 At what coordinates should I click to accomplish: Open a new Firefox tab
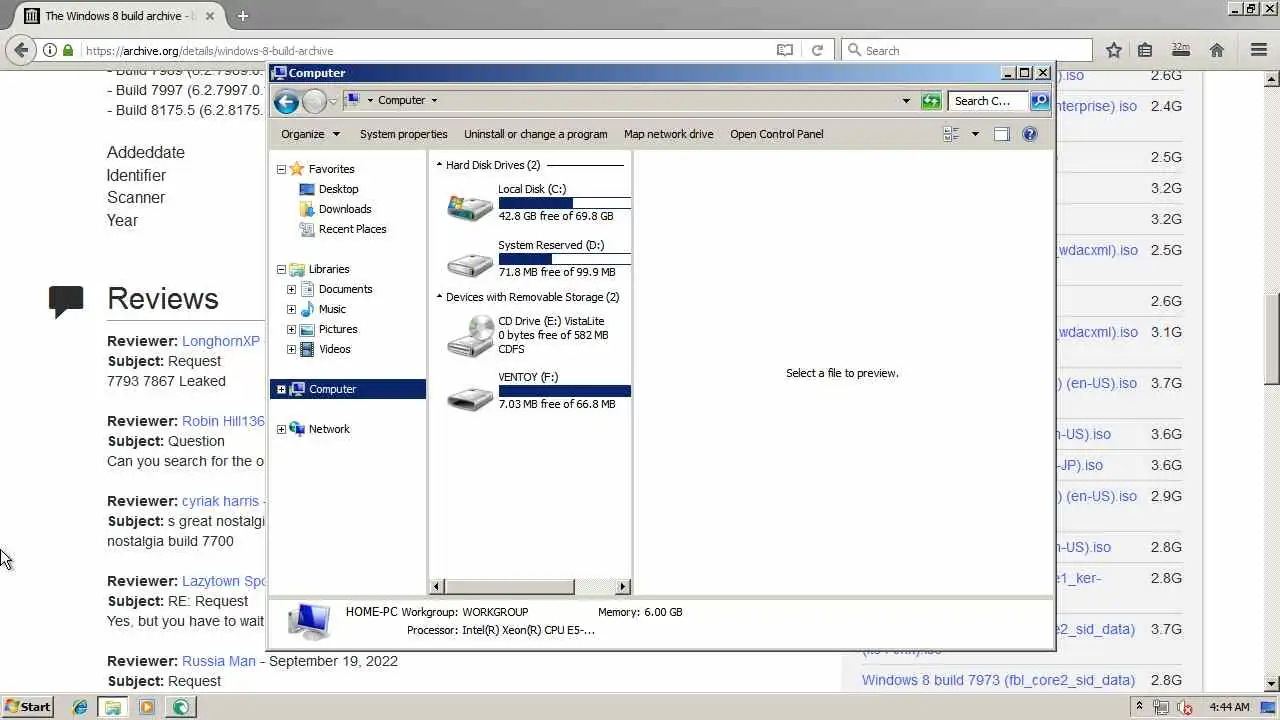(242, 15)
